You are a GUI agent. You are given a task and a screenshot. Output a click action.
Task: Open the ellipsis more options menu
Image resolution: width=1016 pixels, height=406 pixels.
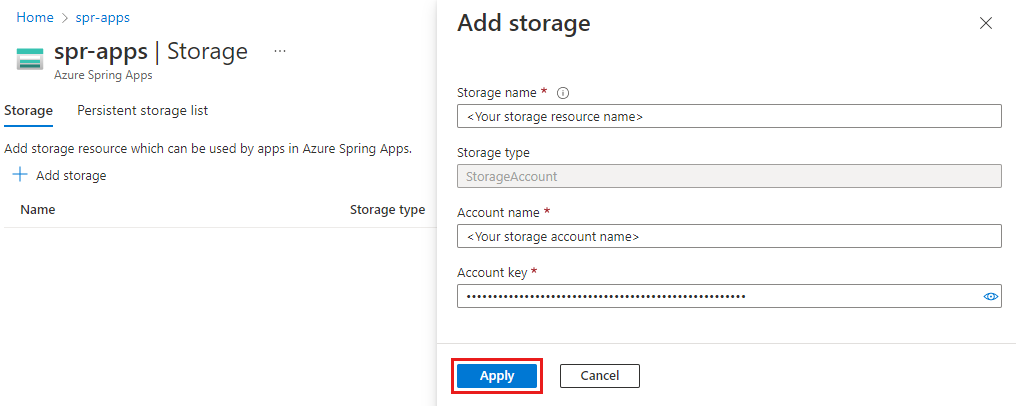point(280,51)
